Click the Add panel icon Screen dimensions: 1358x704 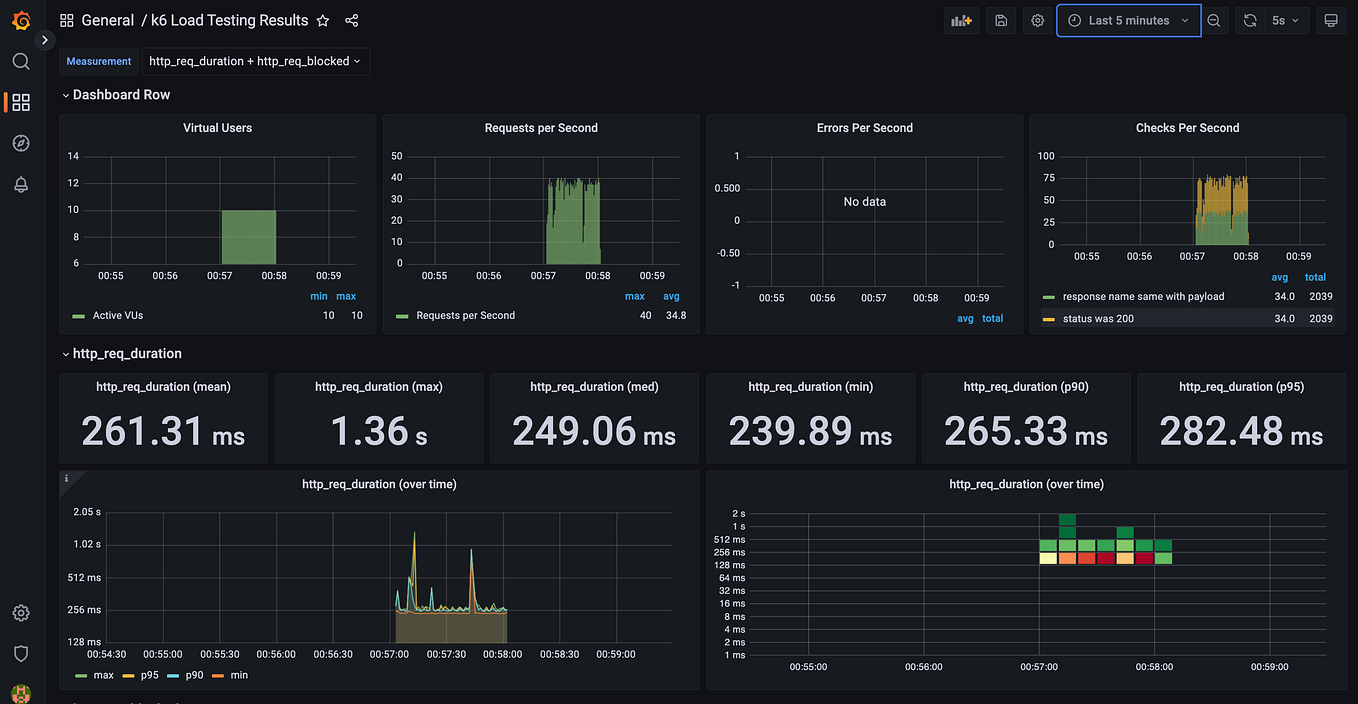[x=962, y=21]
